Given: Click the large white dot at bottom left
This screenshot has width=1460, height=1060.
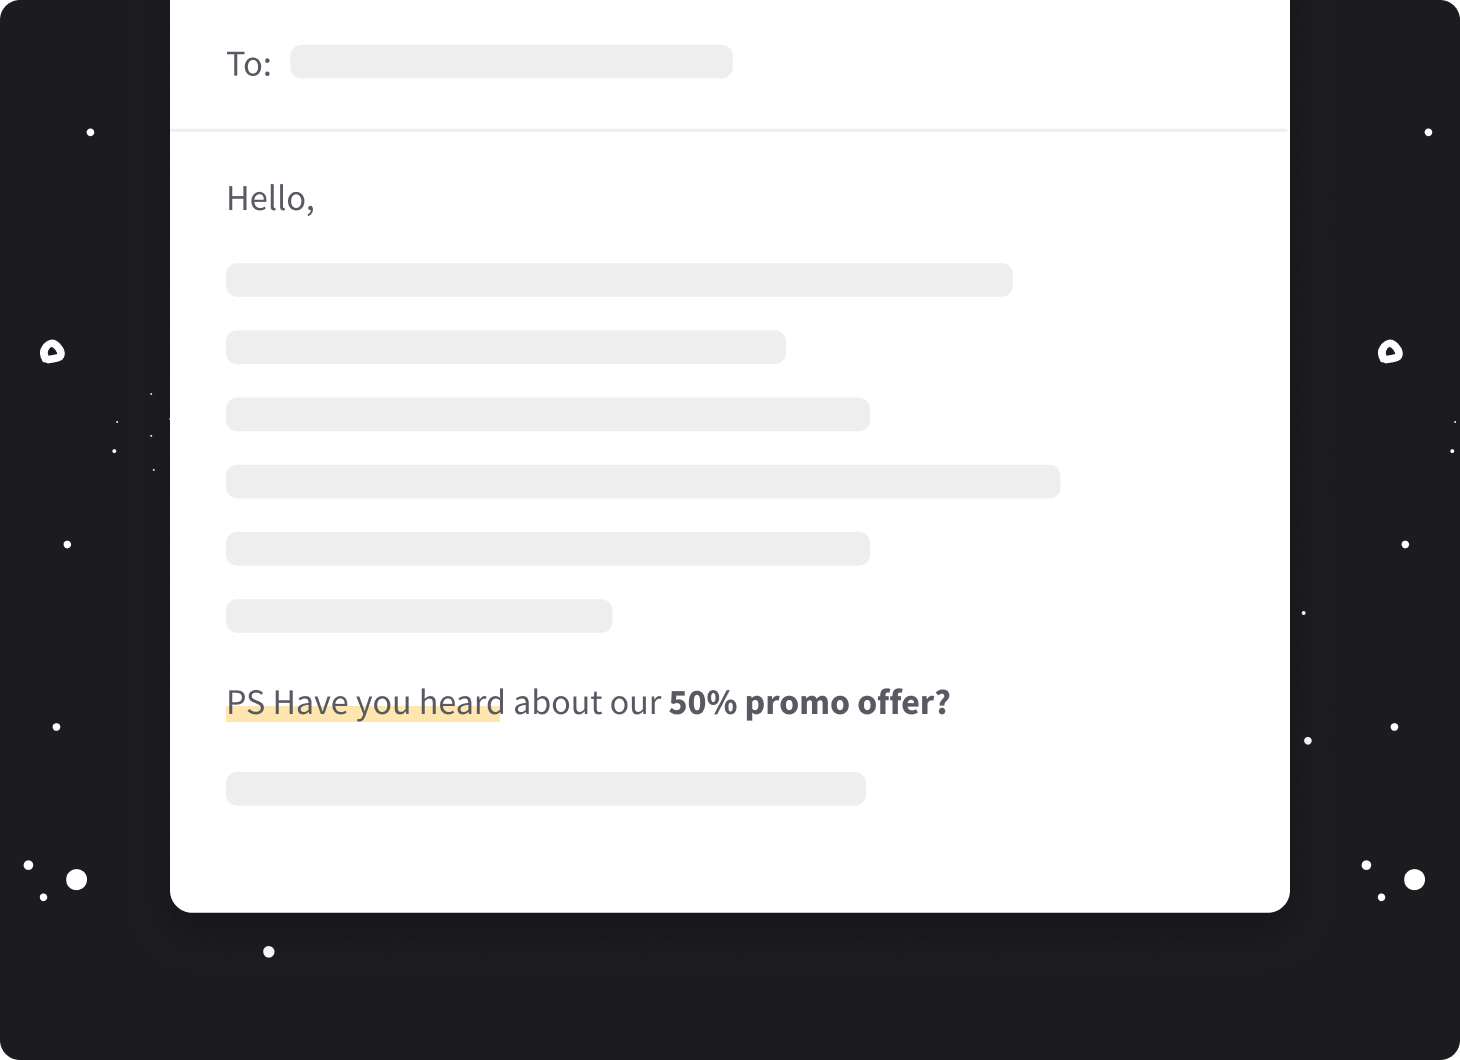Looking at the screenshot, I should [x=76, y=880].
